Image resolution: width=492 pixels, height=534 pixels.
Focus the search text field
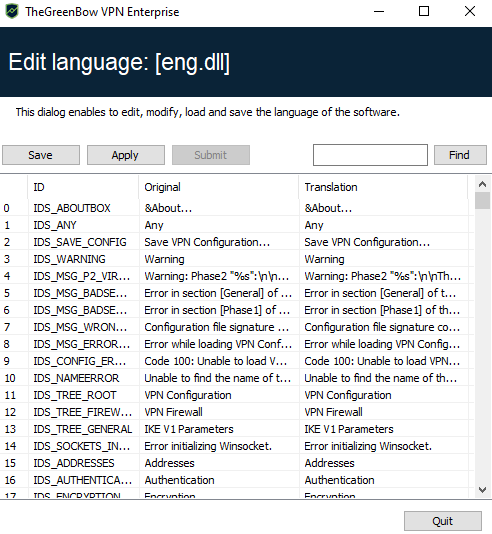pos(370,155)
